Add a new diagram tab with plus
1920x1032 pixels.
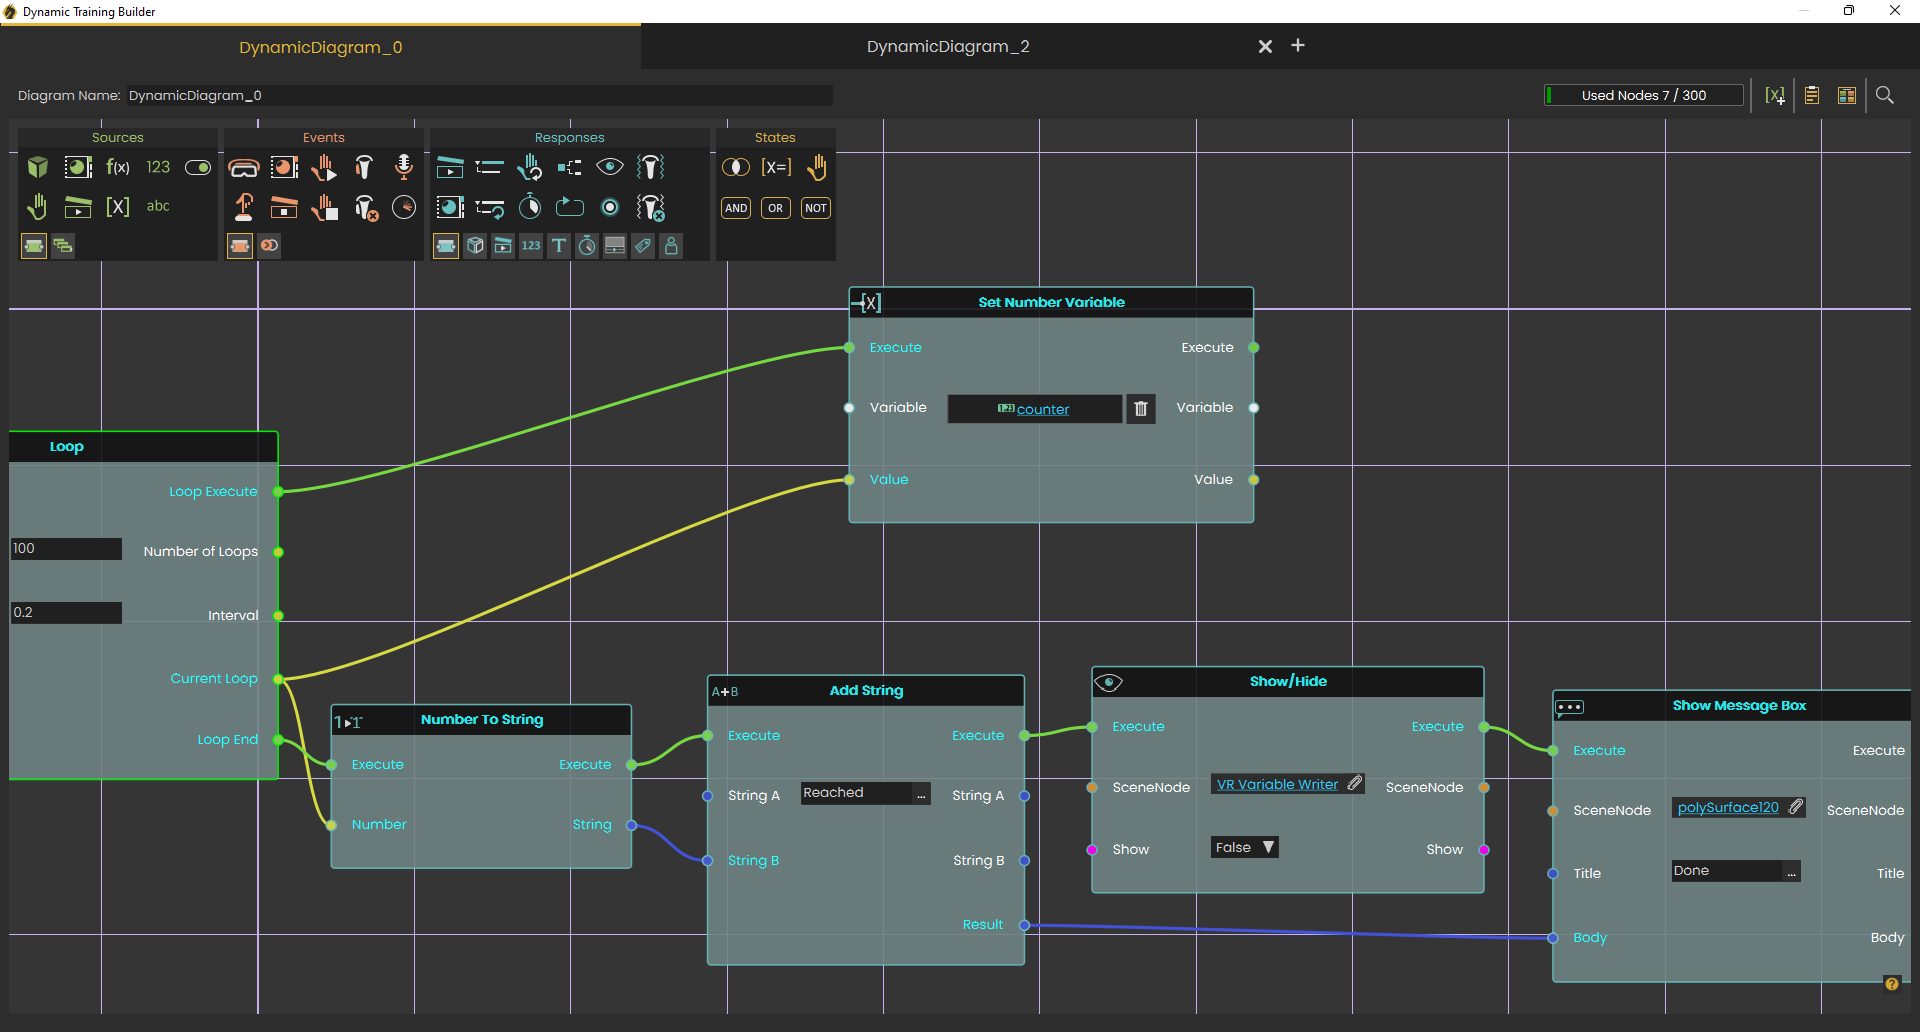[x=1298, y=46]
